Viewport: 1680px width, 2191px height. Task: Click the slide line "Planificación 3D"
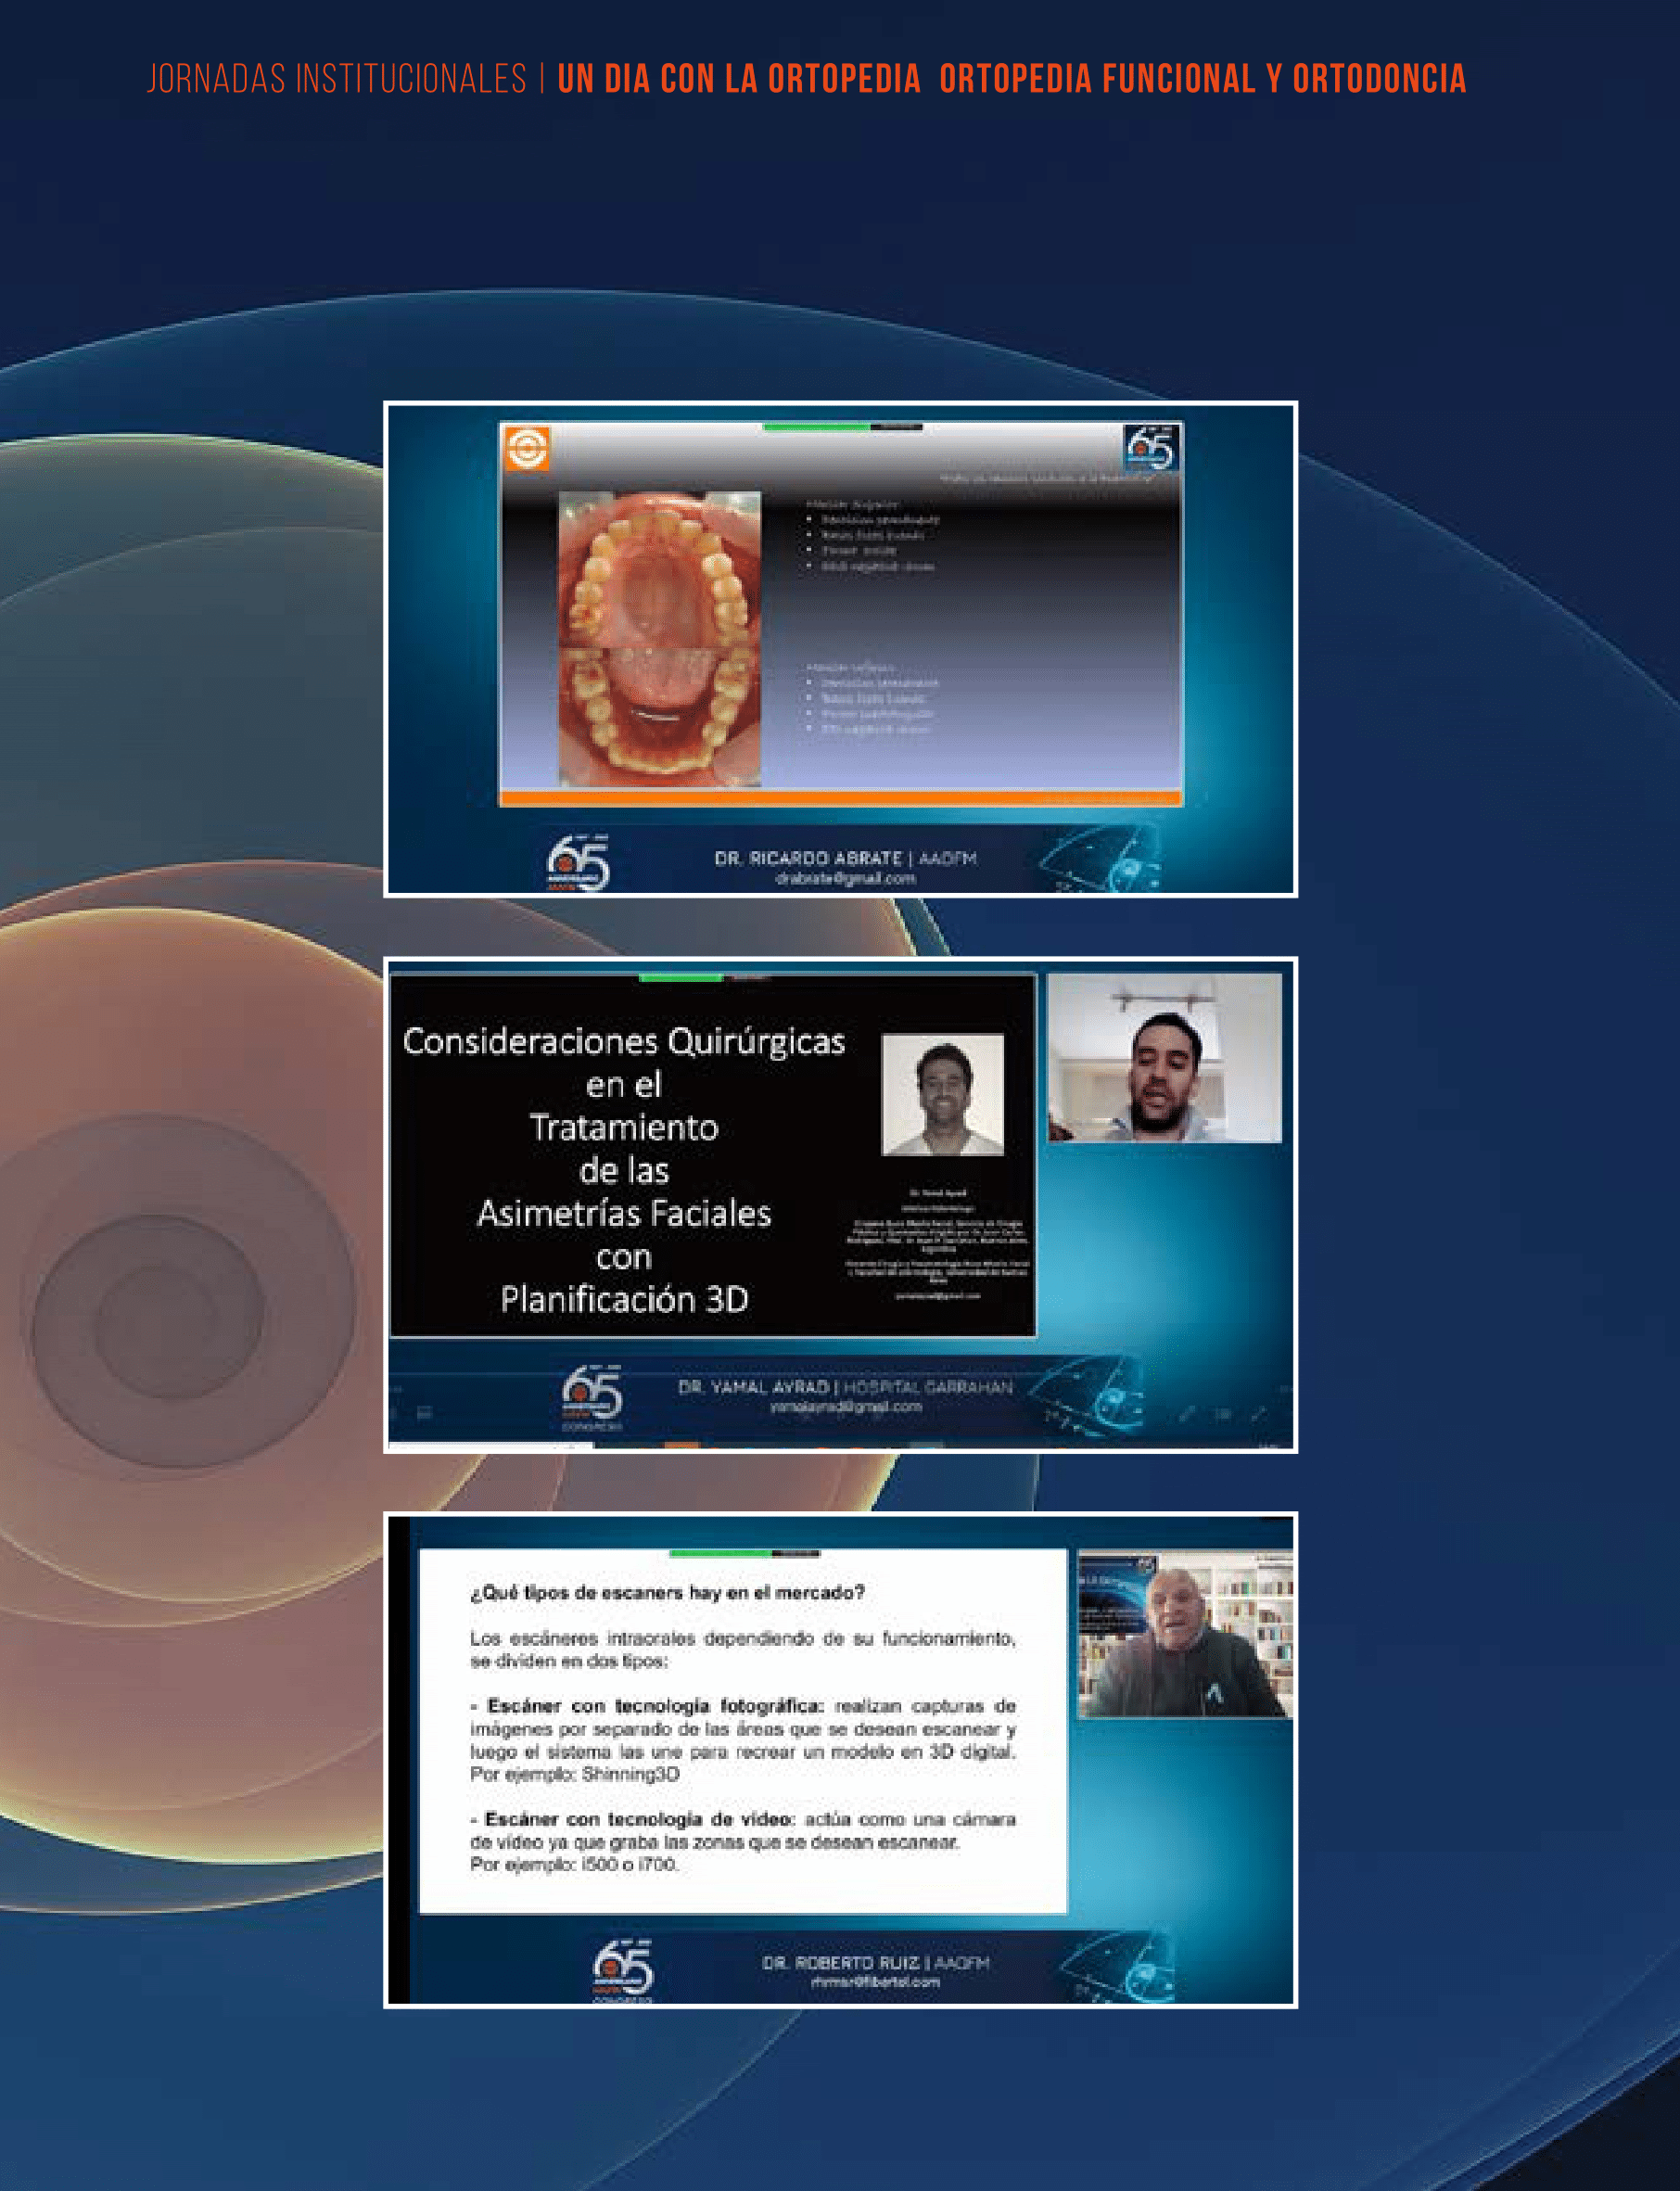point(624,1299)
